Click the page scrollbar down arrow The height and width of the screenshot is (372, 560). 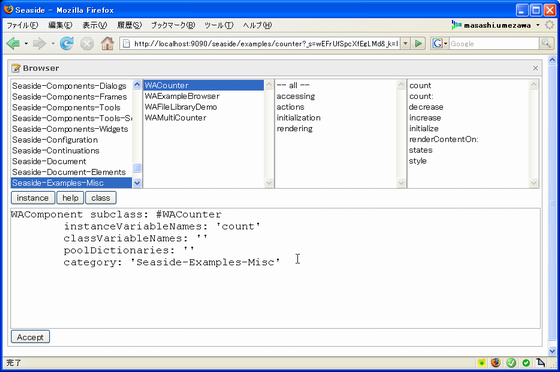[552, 351]
